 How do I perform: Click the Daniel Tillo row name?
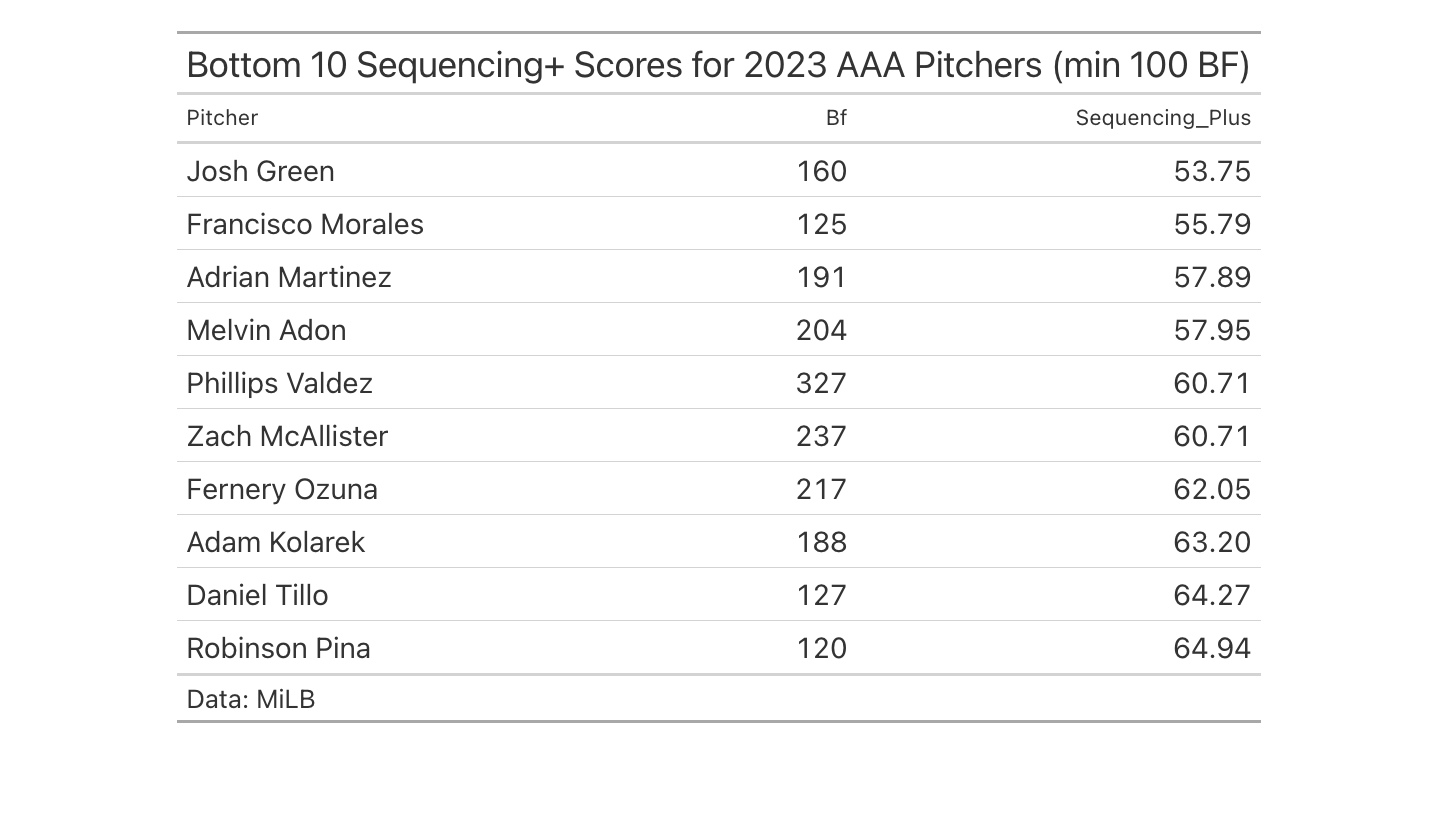257,595
